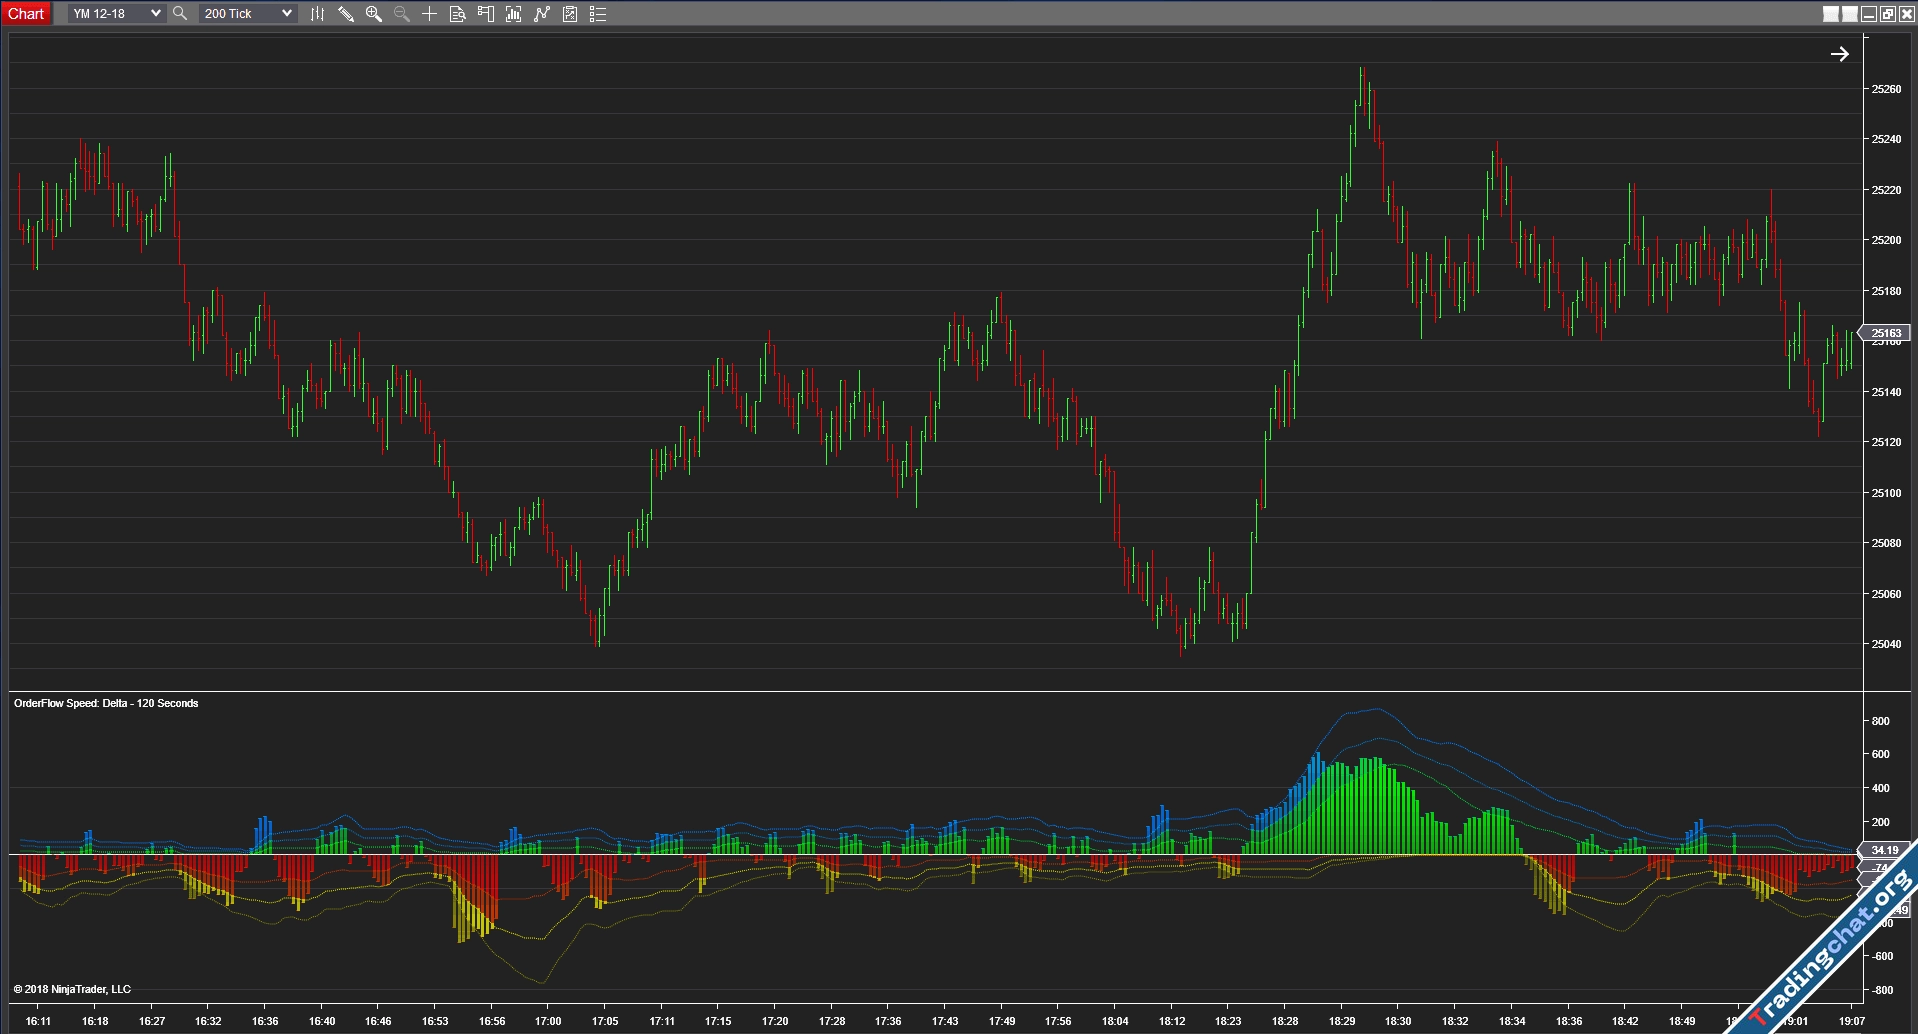Open the right white window-link button
The image size is (1918, 1034).
1849,14
